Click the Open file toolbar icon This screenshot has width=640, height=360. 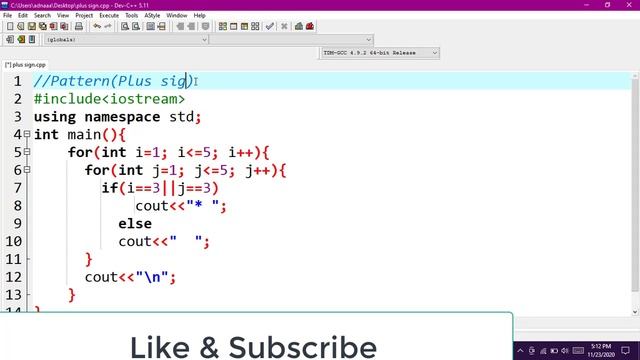[21, 26]
